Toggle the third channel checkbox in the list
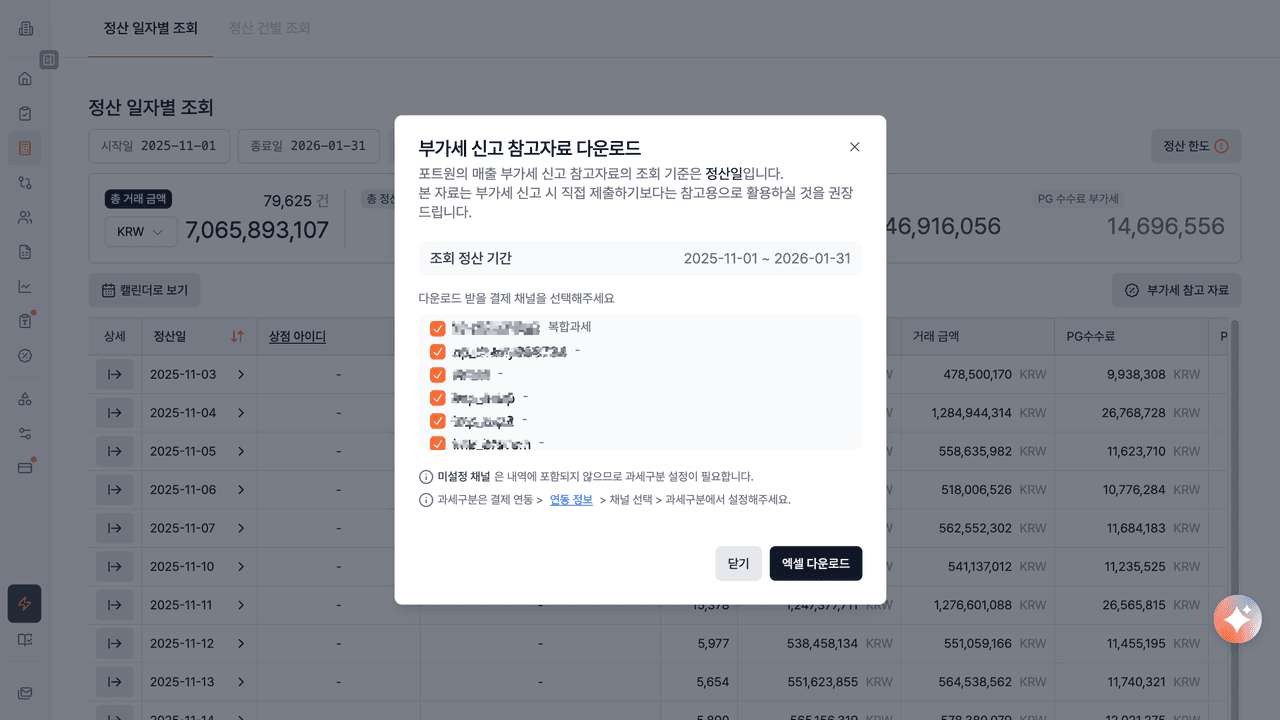Screen dimensions: 1280x720 click(437, 375)
